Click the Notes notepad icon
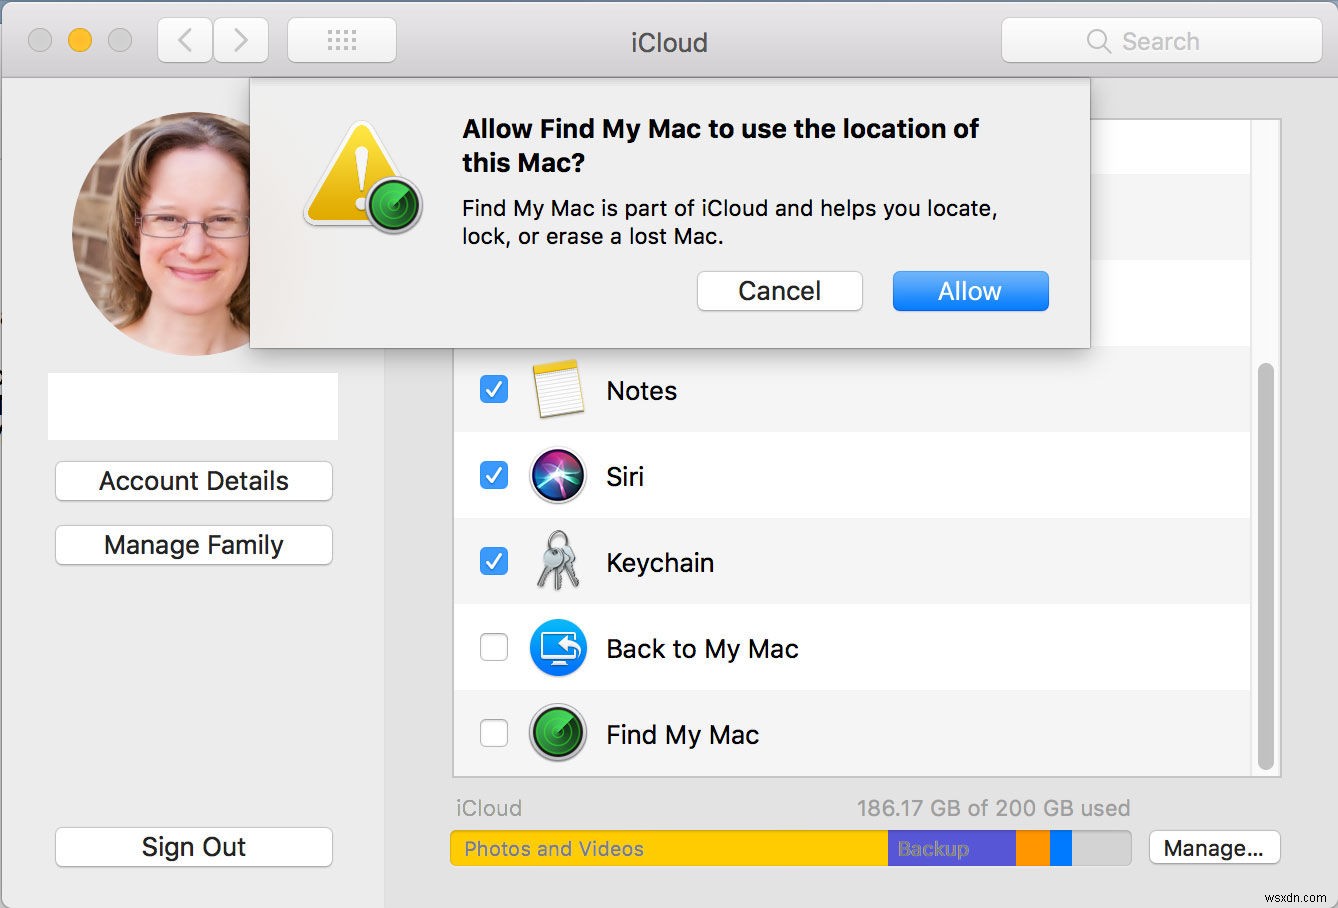The width and height of the screenshot is (1338, 908). (x=558, y=389)
